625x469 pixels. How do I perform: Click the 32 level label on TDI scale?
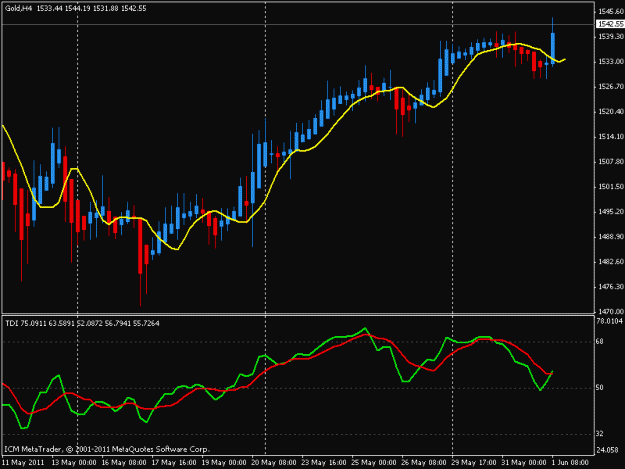coord(599,434)
